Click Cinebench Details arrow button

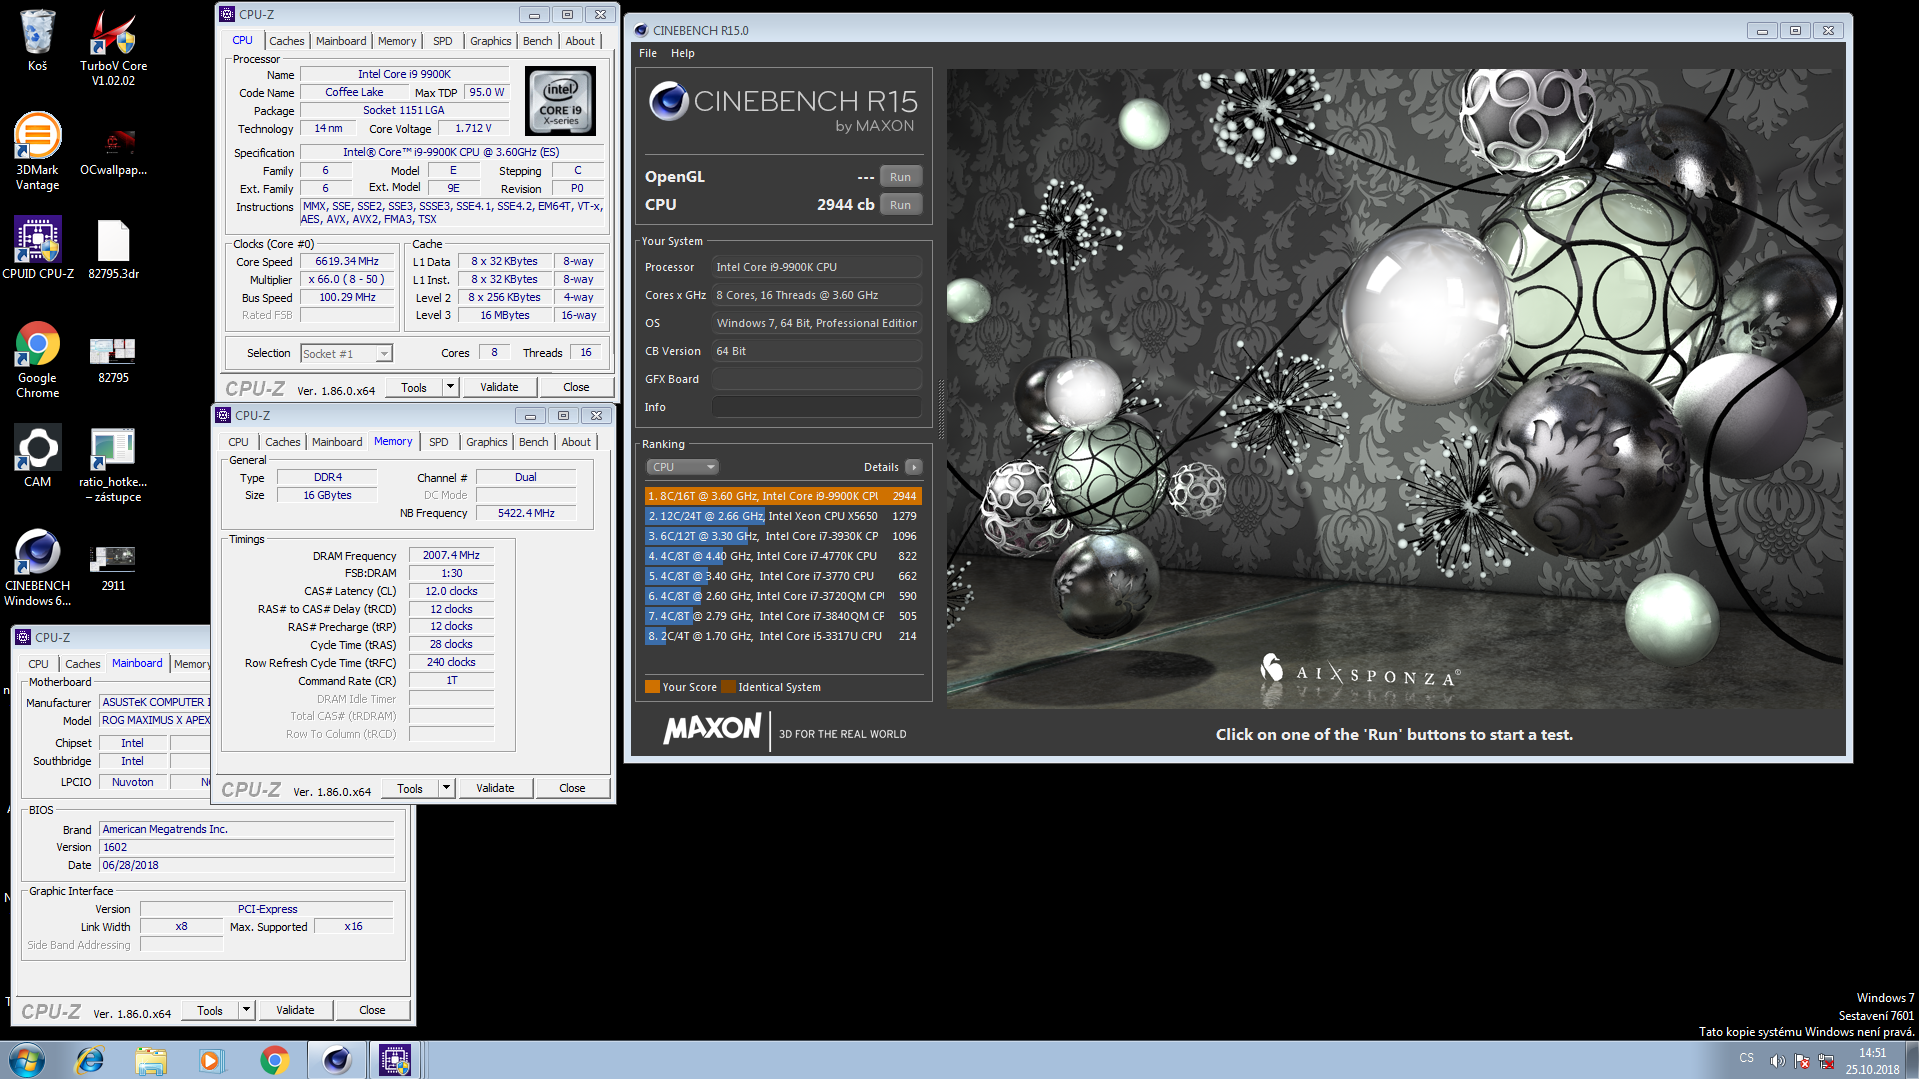coord(913,467)
